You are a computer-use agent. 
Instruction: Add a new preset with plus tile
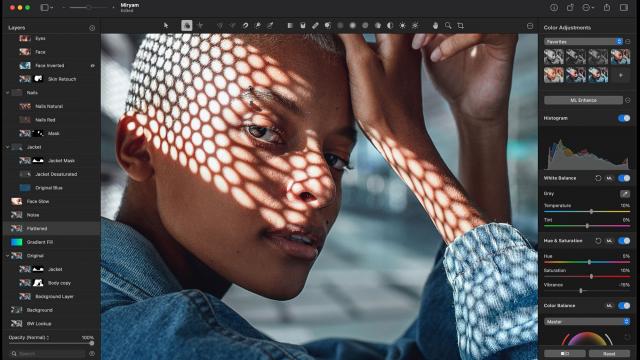click(620, 75)
